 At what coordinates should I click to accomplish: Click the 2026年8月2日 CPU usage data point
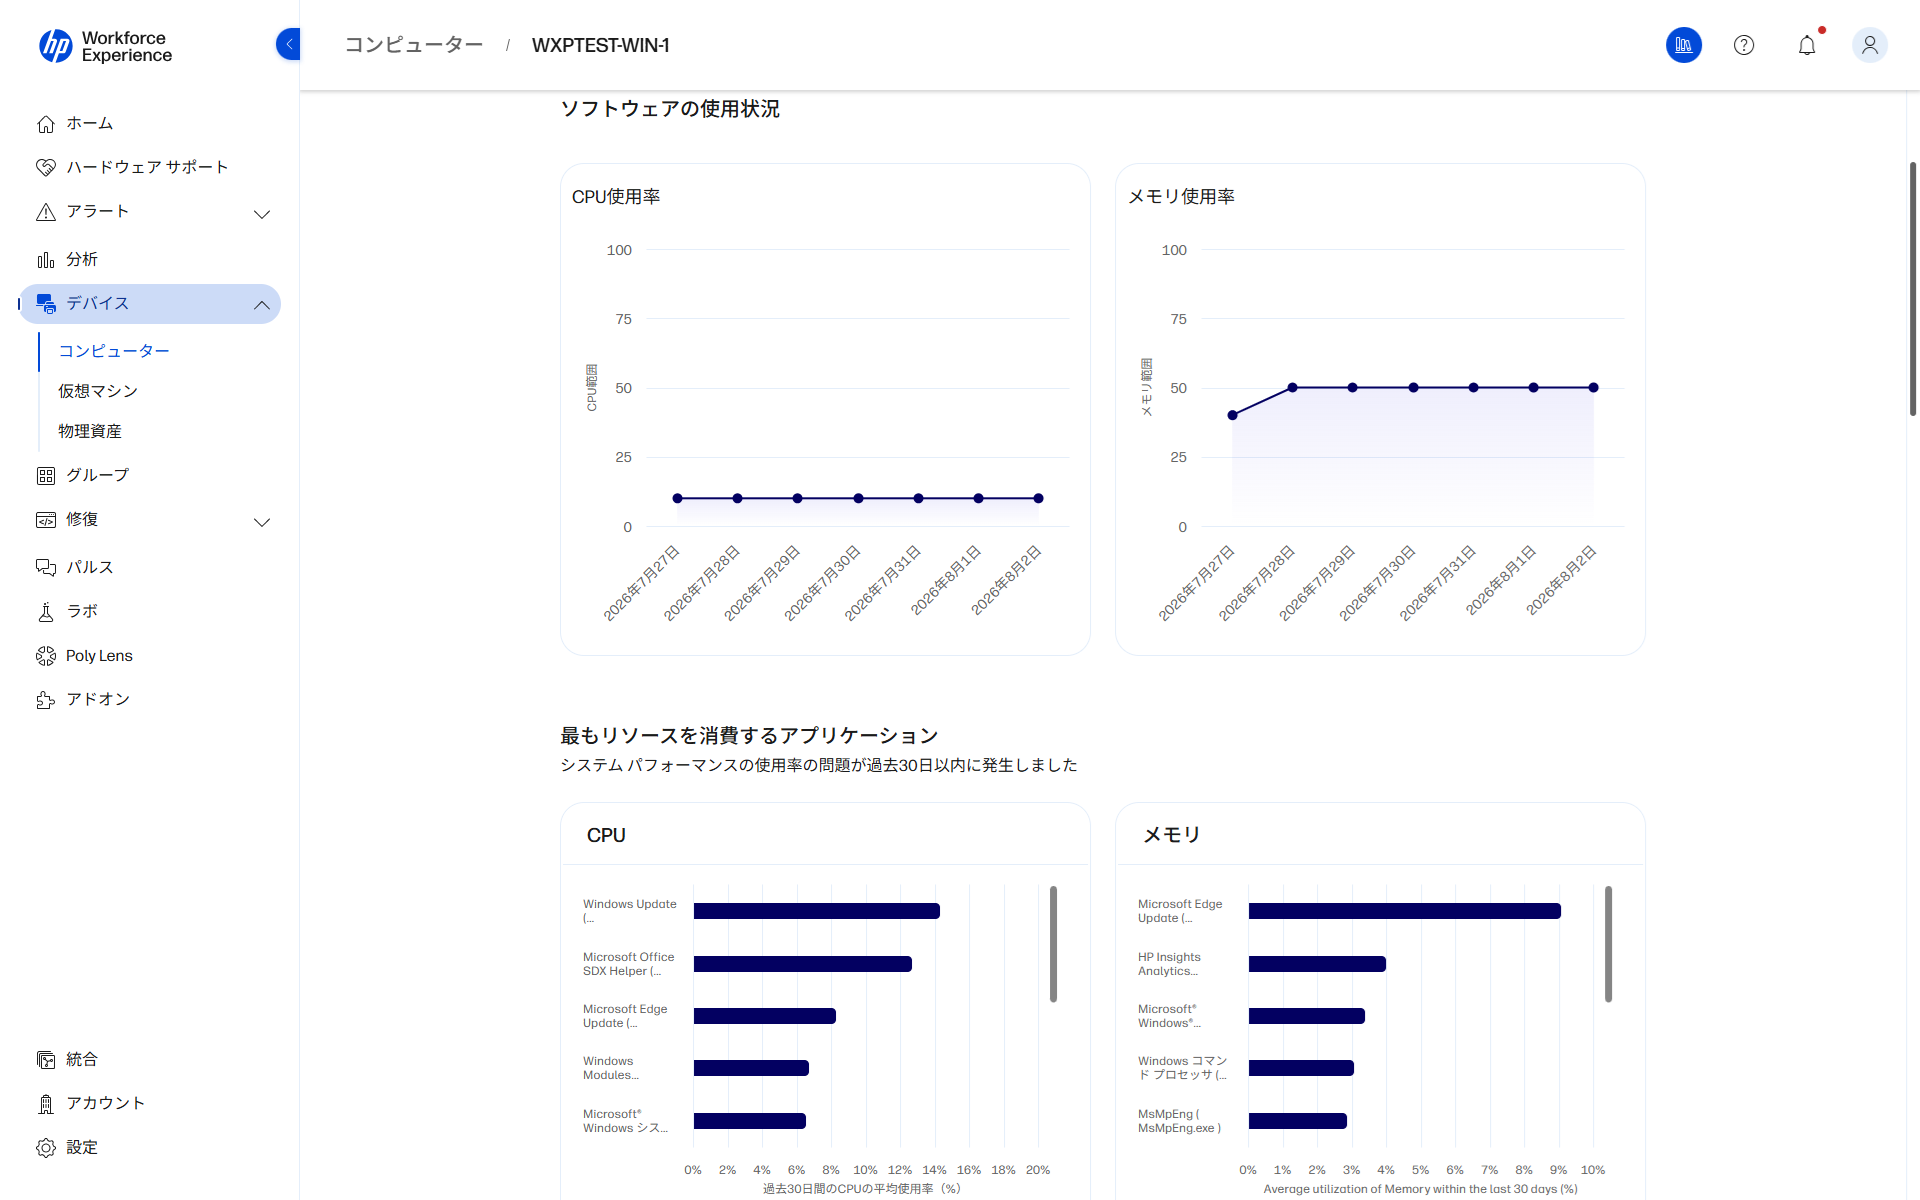[x=1038, y=498]
